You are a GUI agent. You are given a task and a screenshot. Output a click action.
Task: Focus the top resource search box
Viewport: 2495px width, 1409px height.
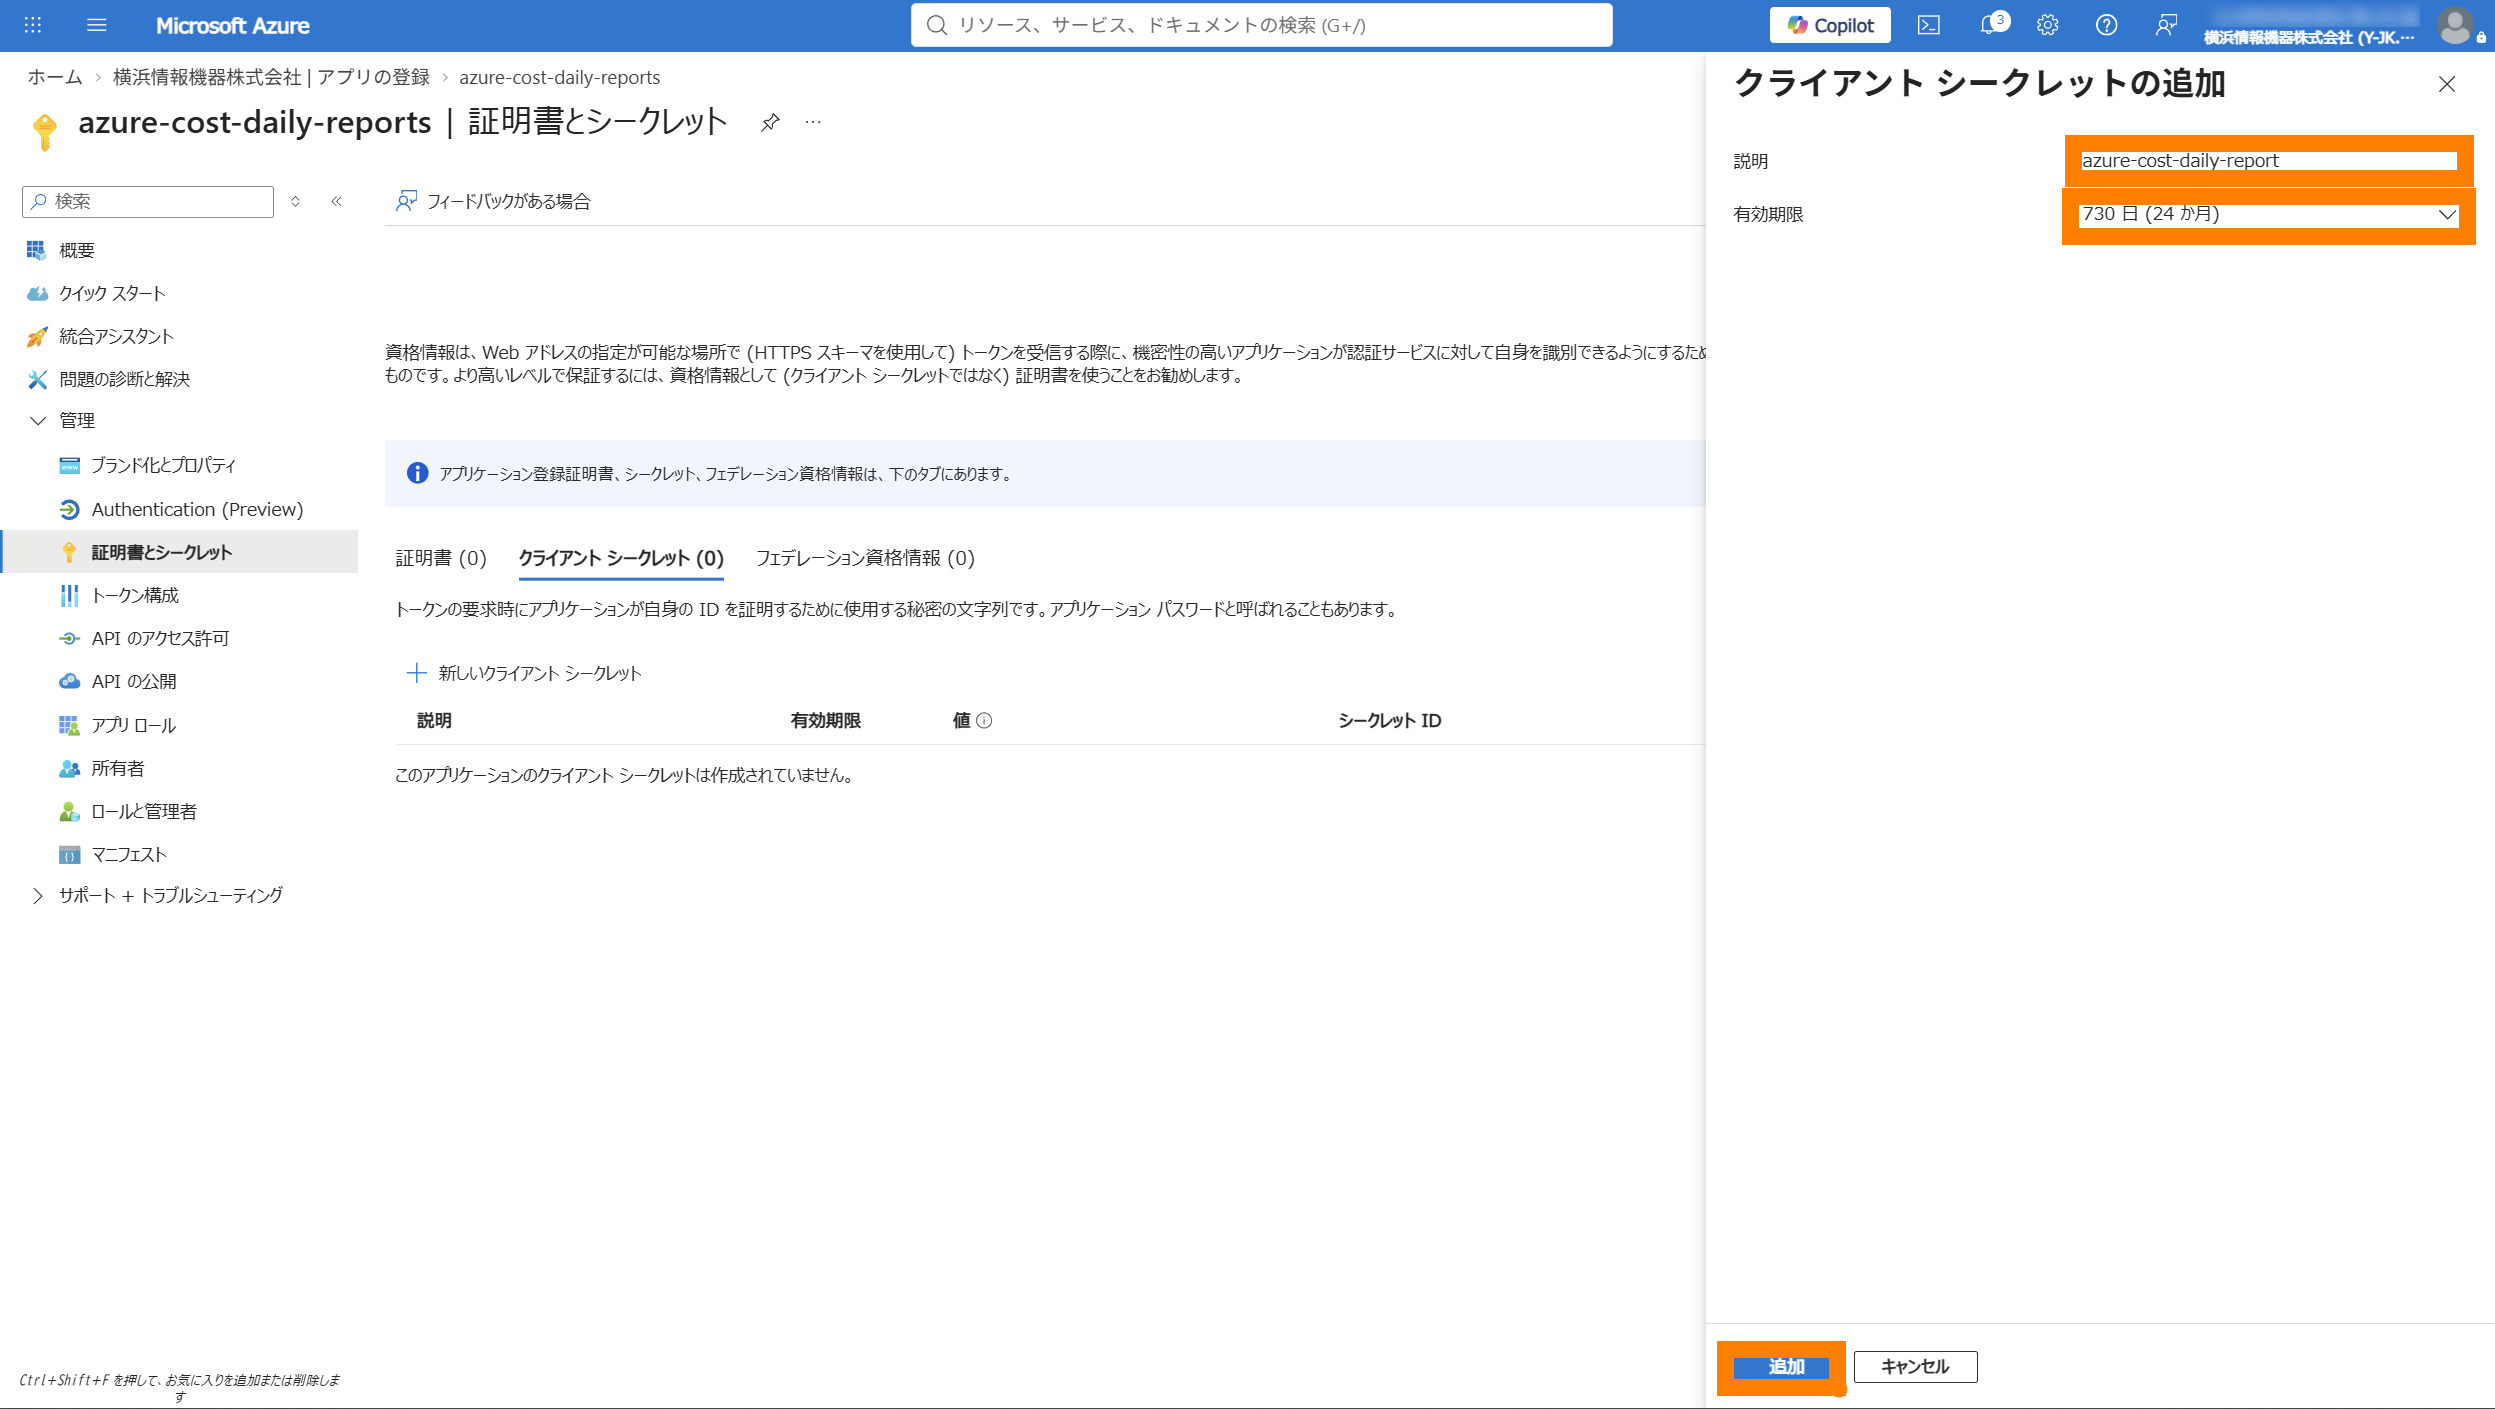(1261, 25)
